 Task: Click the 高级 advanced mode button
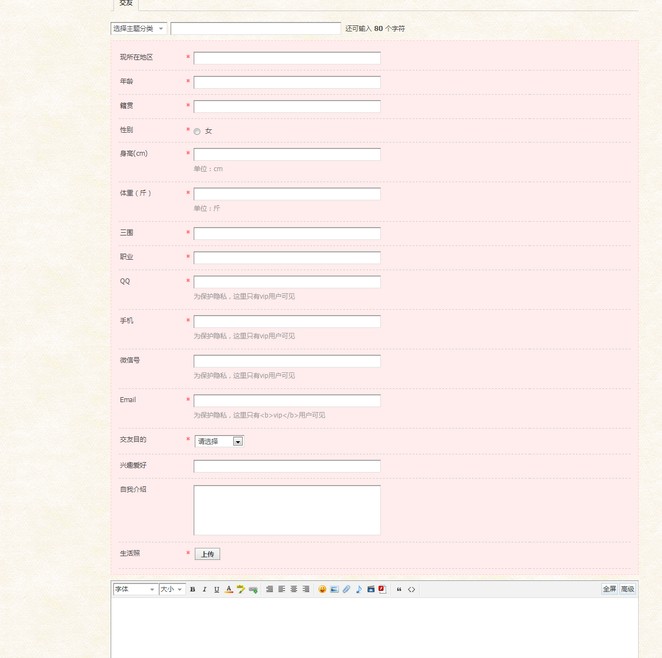pos(627,589)
